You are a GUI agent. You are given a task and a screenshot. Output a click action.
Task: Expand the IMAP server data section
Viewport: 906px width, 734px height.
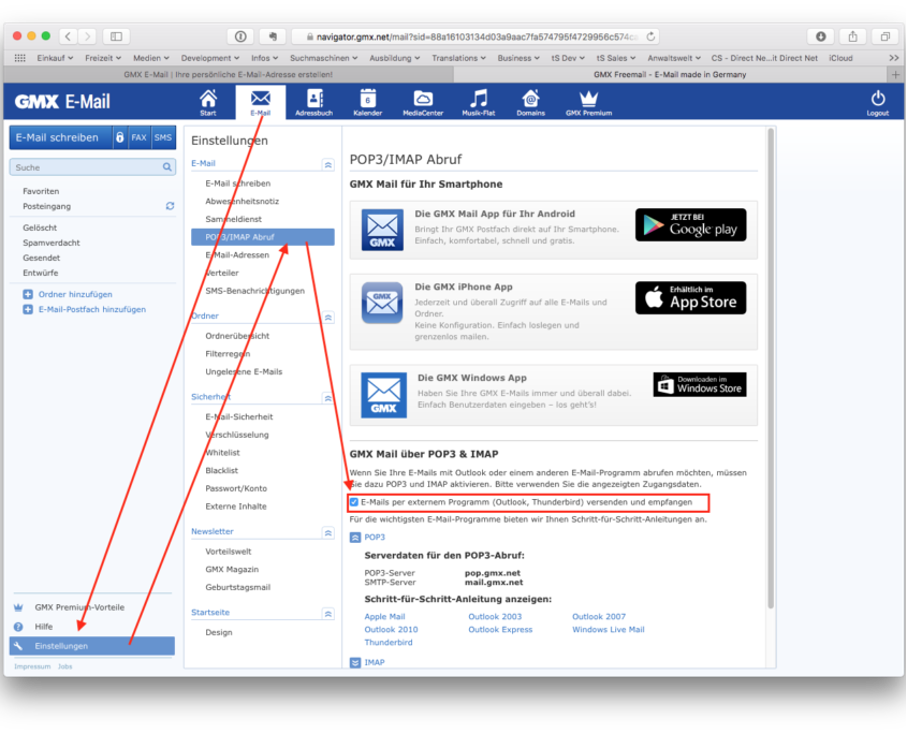(355, 662)
